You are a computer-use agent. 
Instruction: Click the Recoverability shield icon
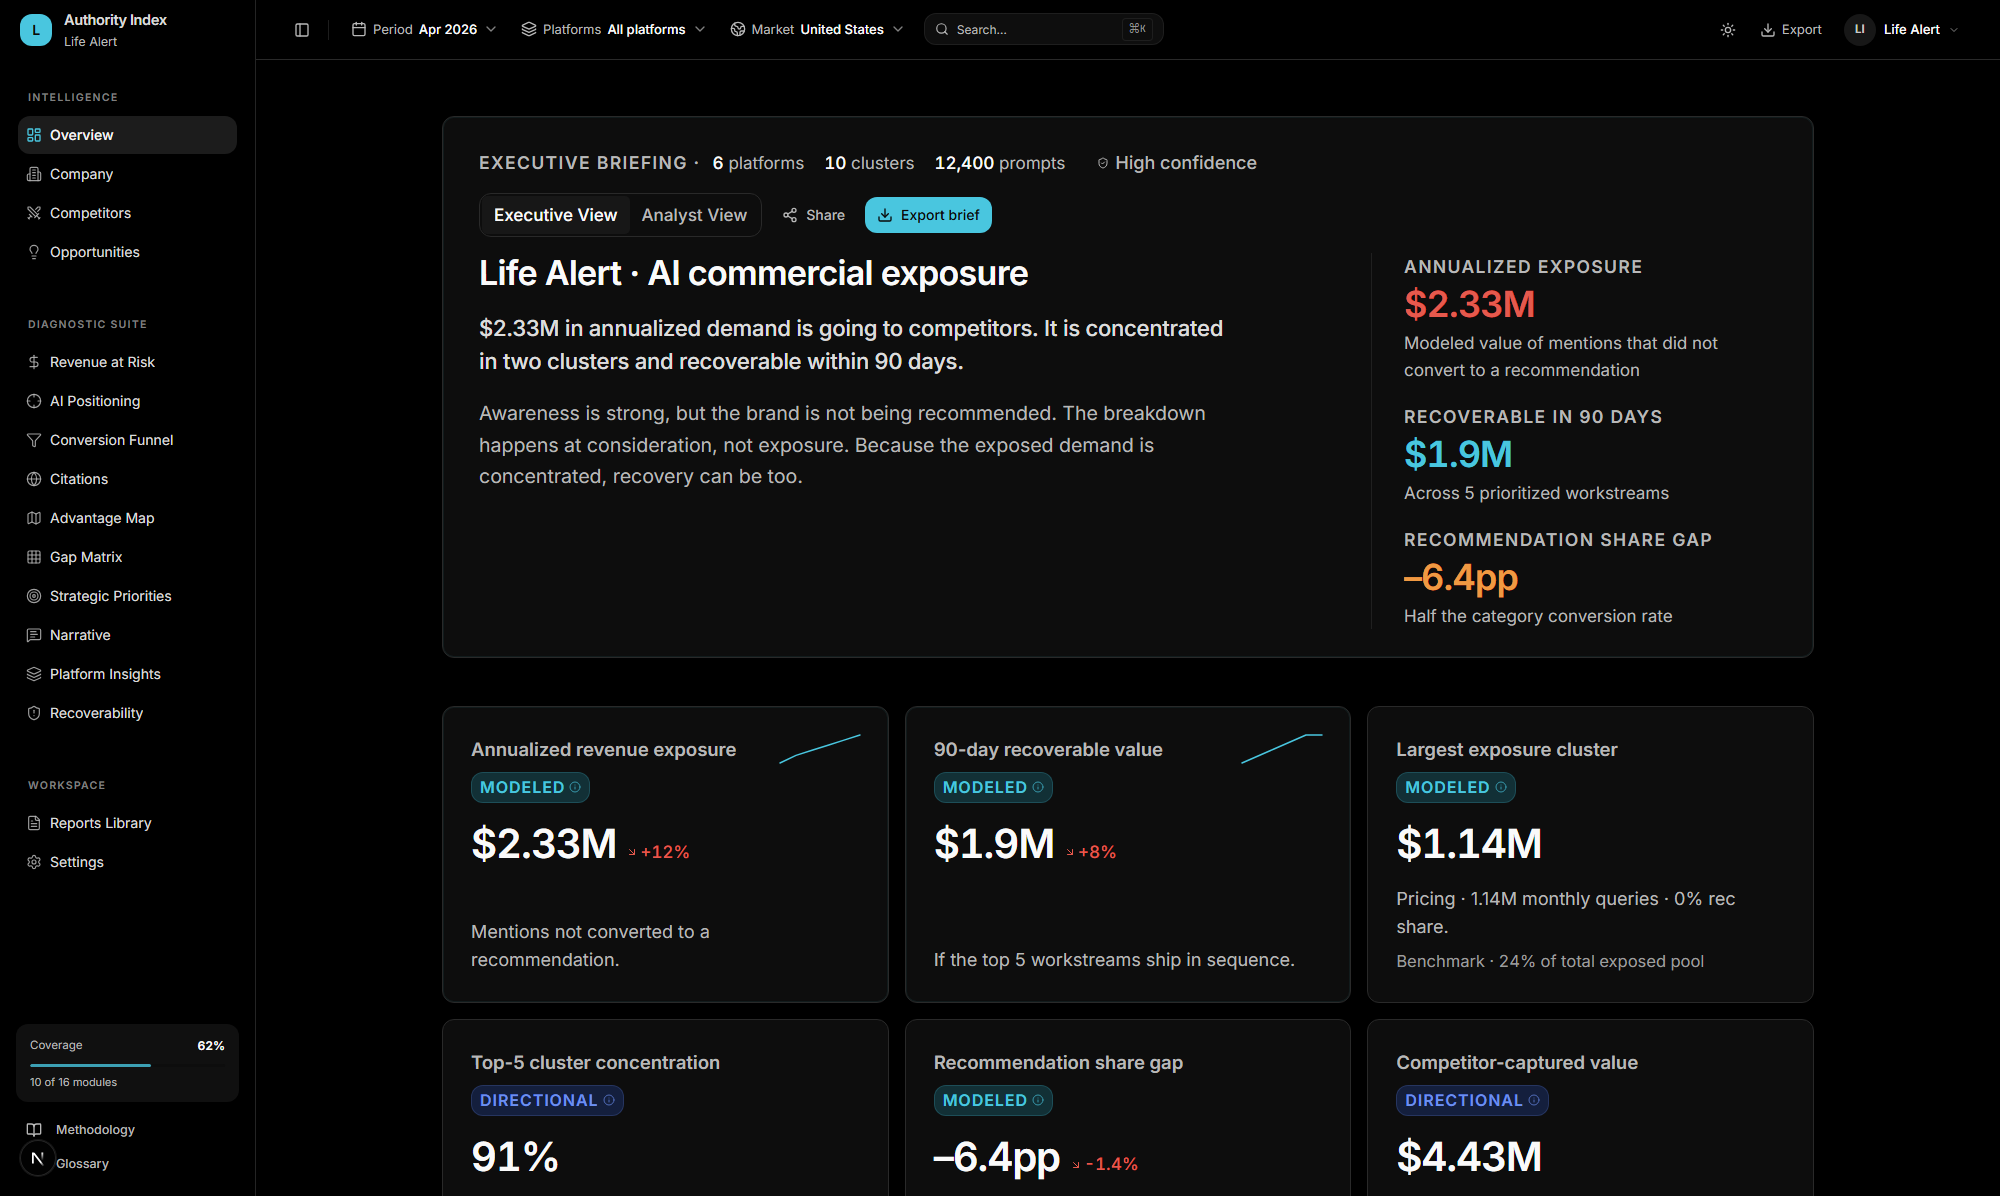[x=34, y=713]
